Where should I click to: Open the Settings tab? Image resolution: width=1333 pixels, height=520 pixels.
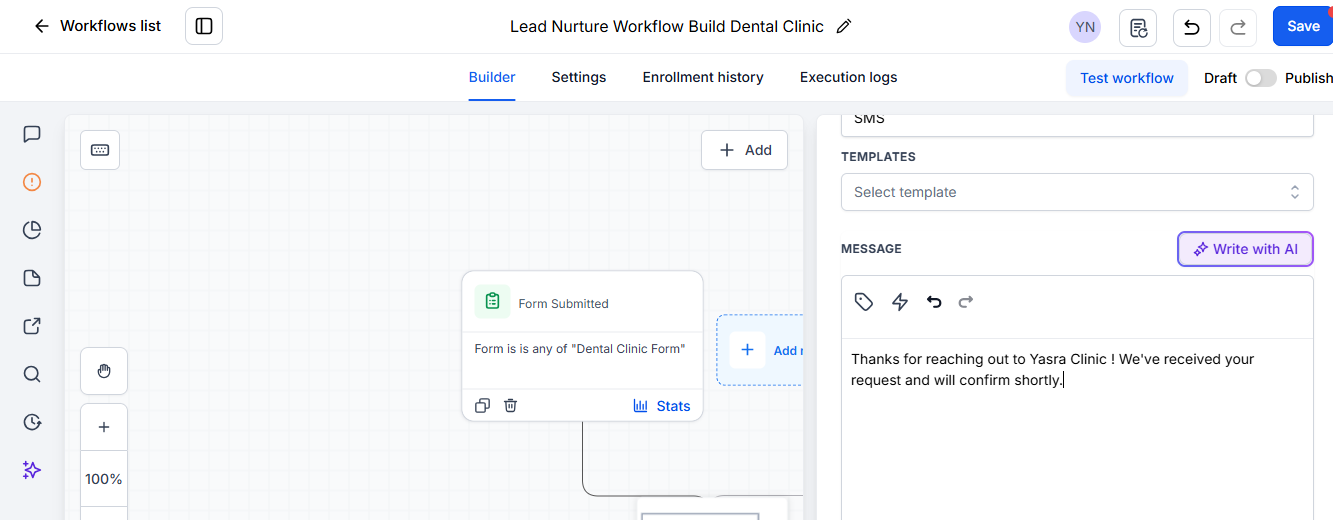coord(579,77)
